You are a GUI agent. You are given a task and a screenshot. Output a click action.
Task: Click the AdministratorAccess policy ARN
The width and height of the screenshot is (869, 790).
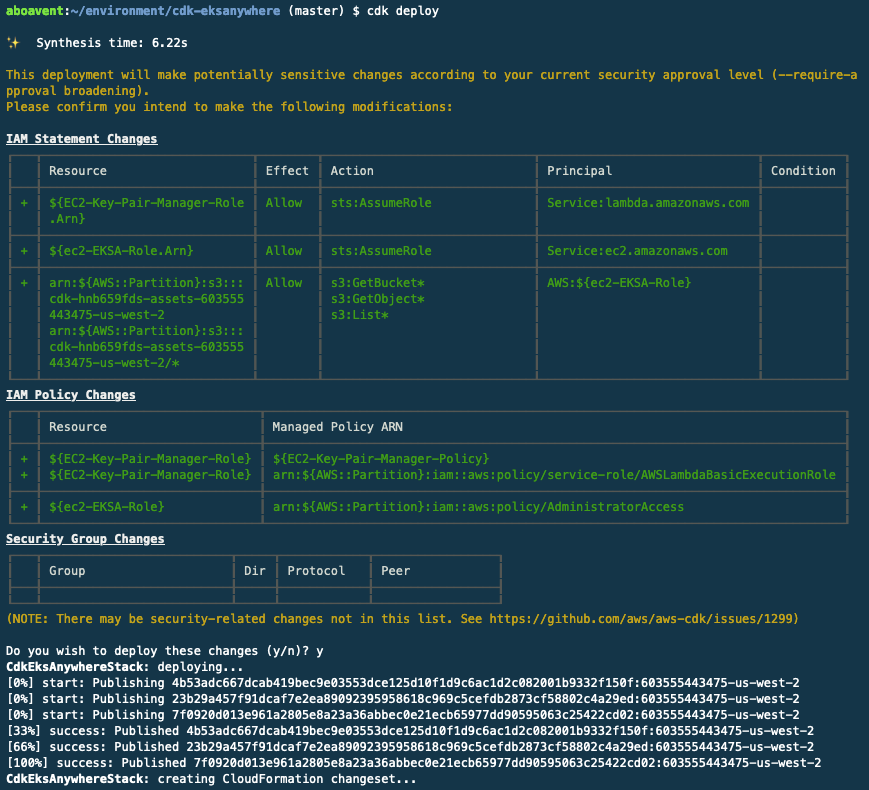pos(478,507)
